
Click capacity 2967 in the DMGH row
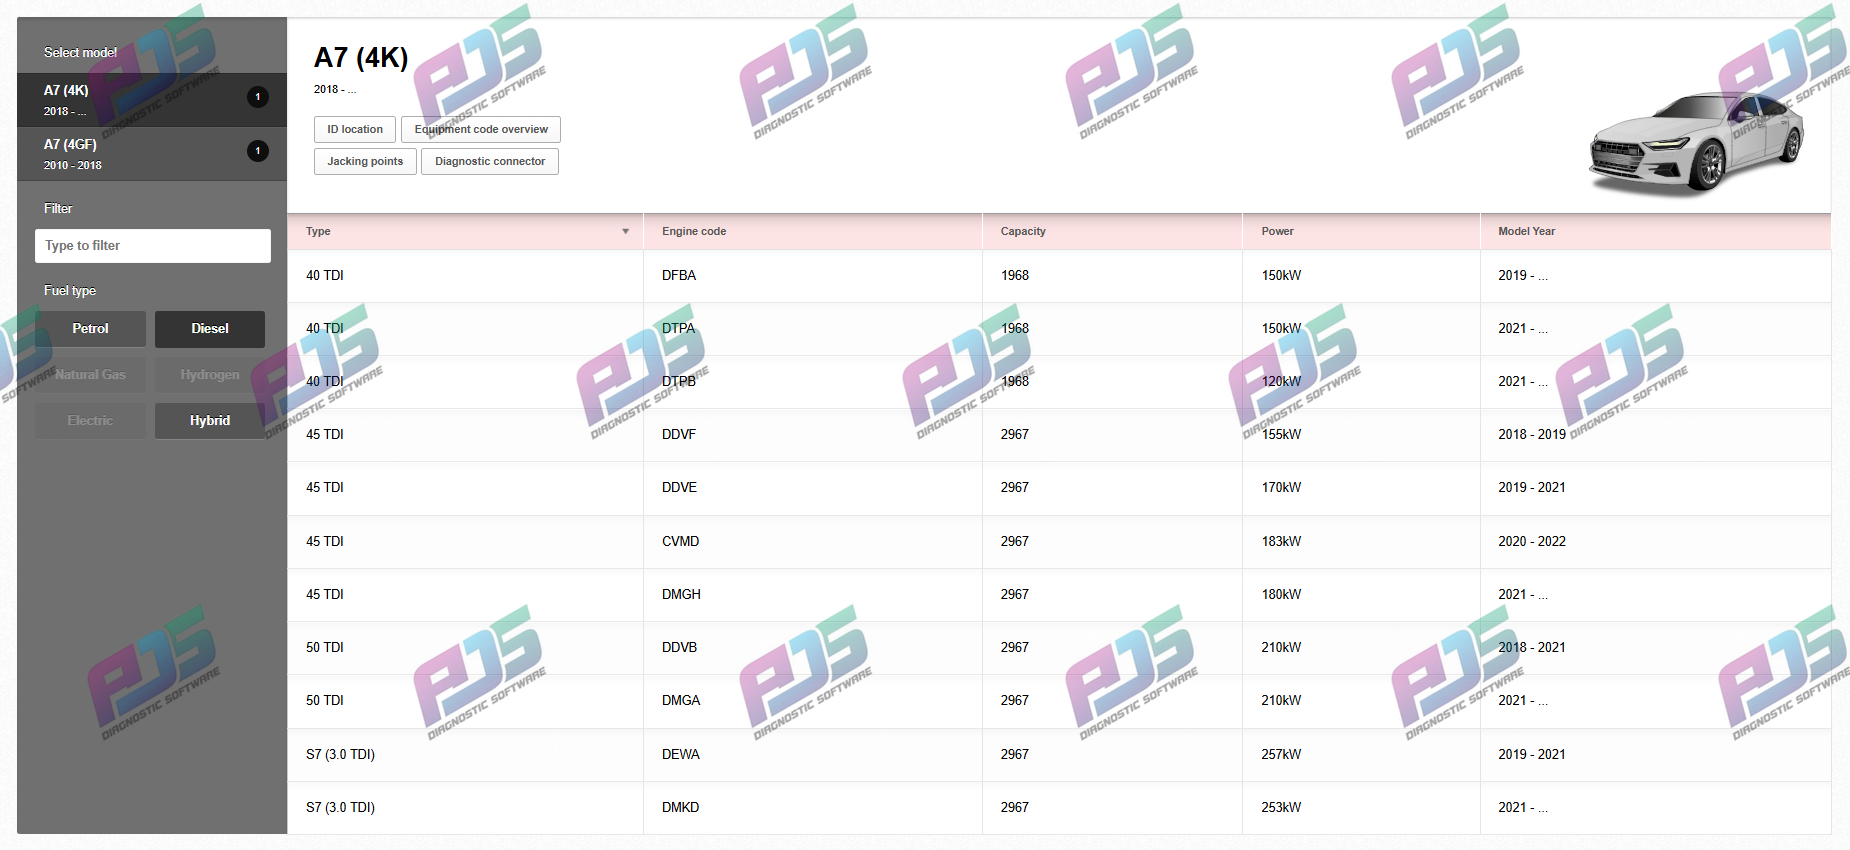(x=1015, y=595)
